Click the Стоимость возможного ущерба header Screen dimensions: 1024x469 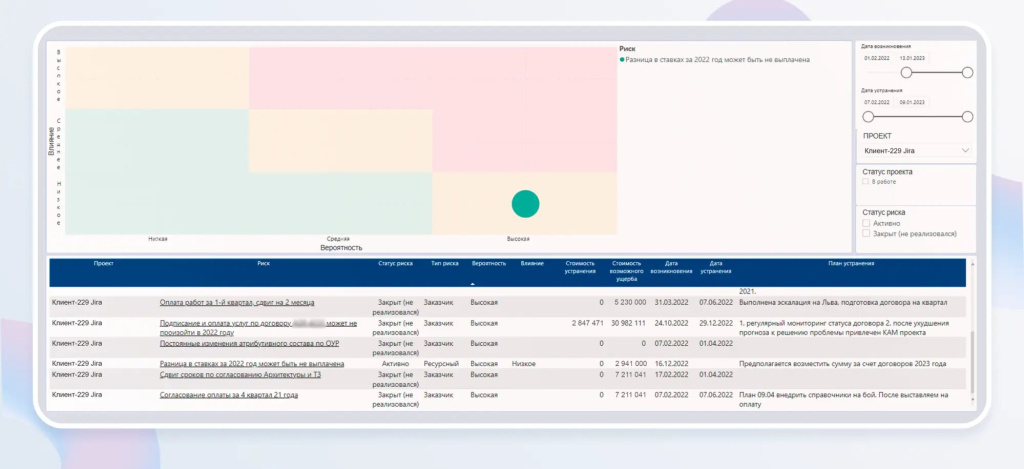click(x=627, y=271)
